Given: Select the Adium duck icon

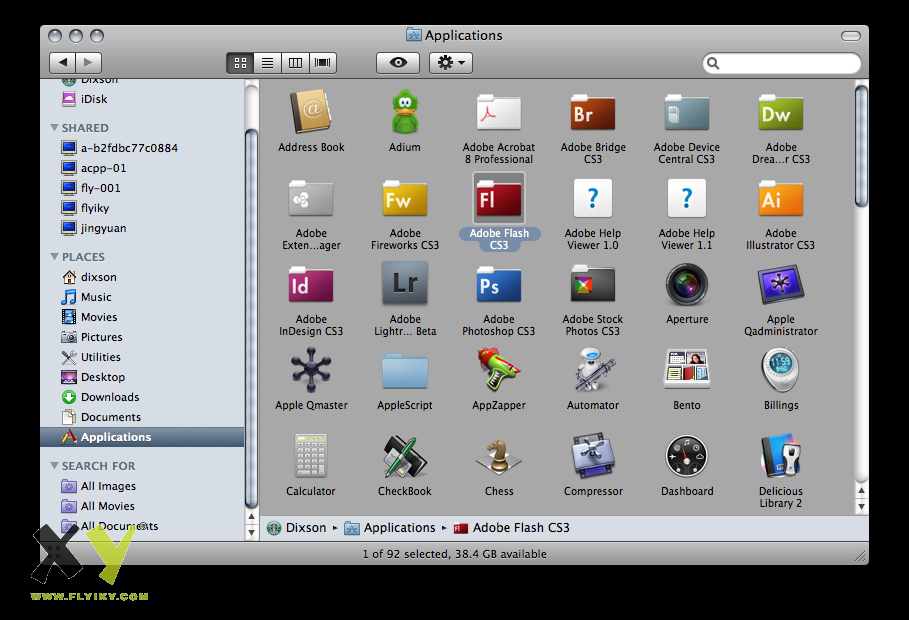Looking at the screenshot, I should 405,111.
